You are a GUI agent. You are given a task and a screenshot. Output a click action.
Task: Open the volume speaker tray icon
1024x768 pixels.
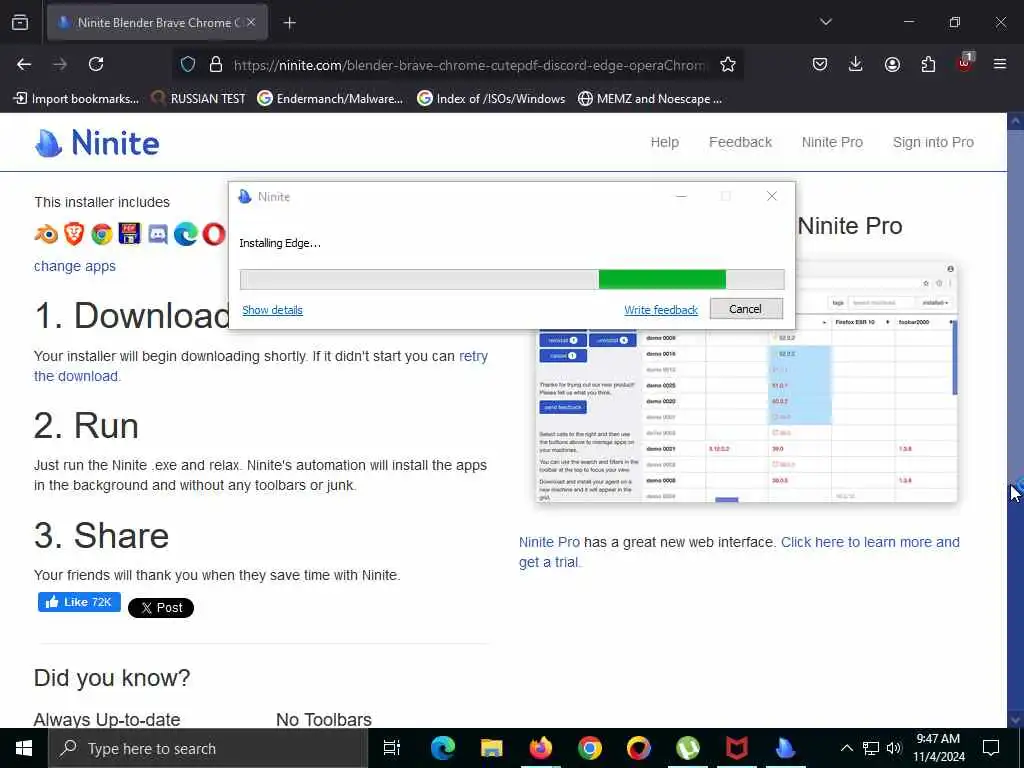click(x=894, y=748)
